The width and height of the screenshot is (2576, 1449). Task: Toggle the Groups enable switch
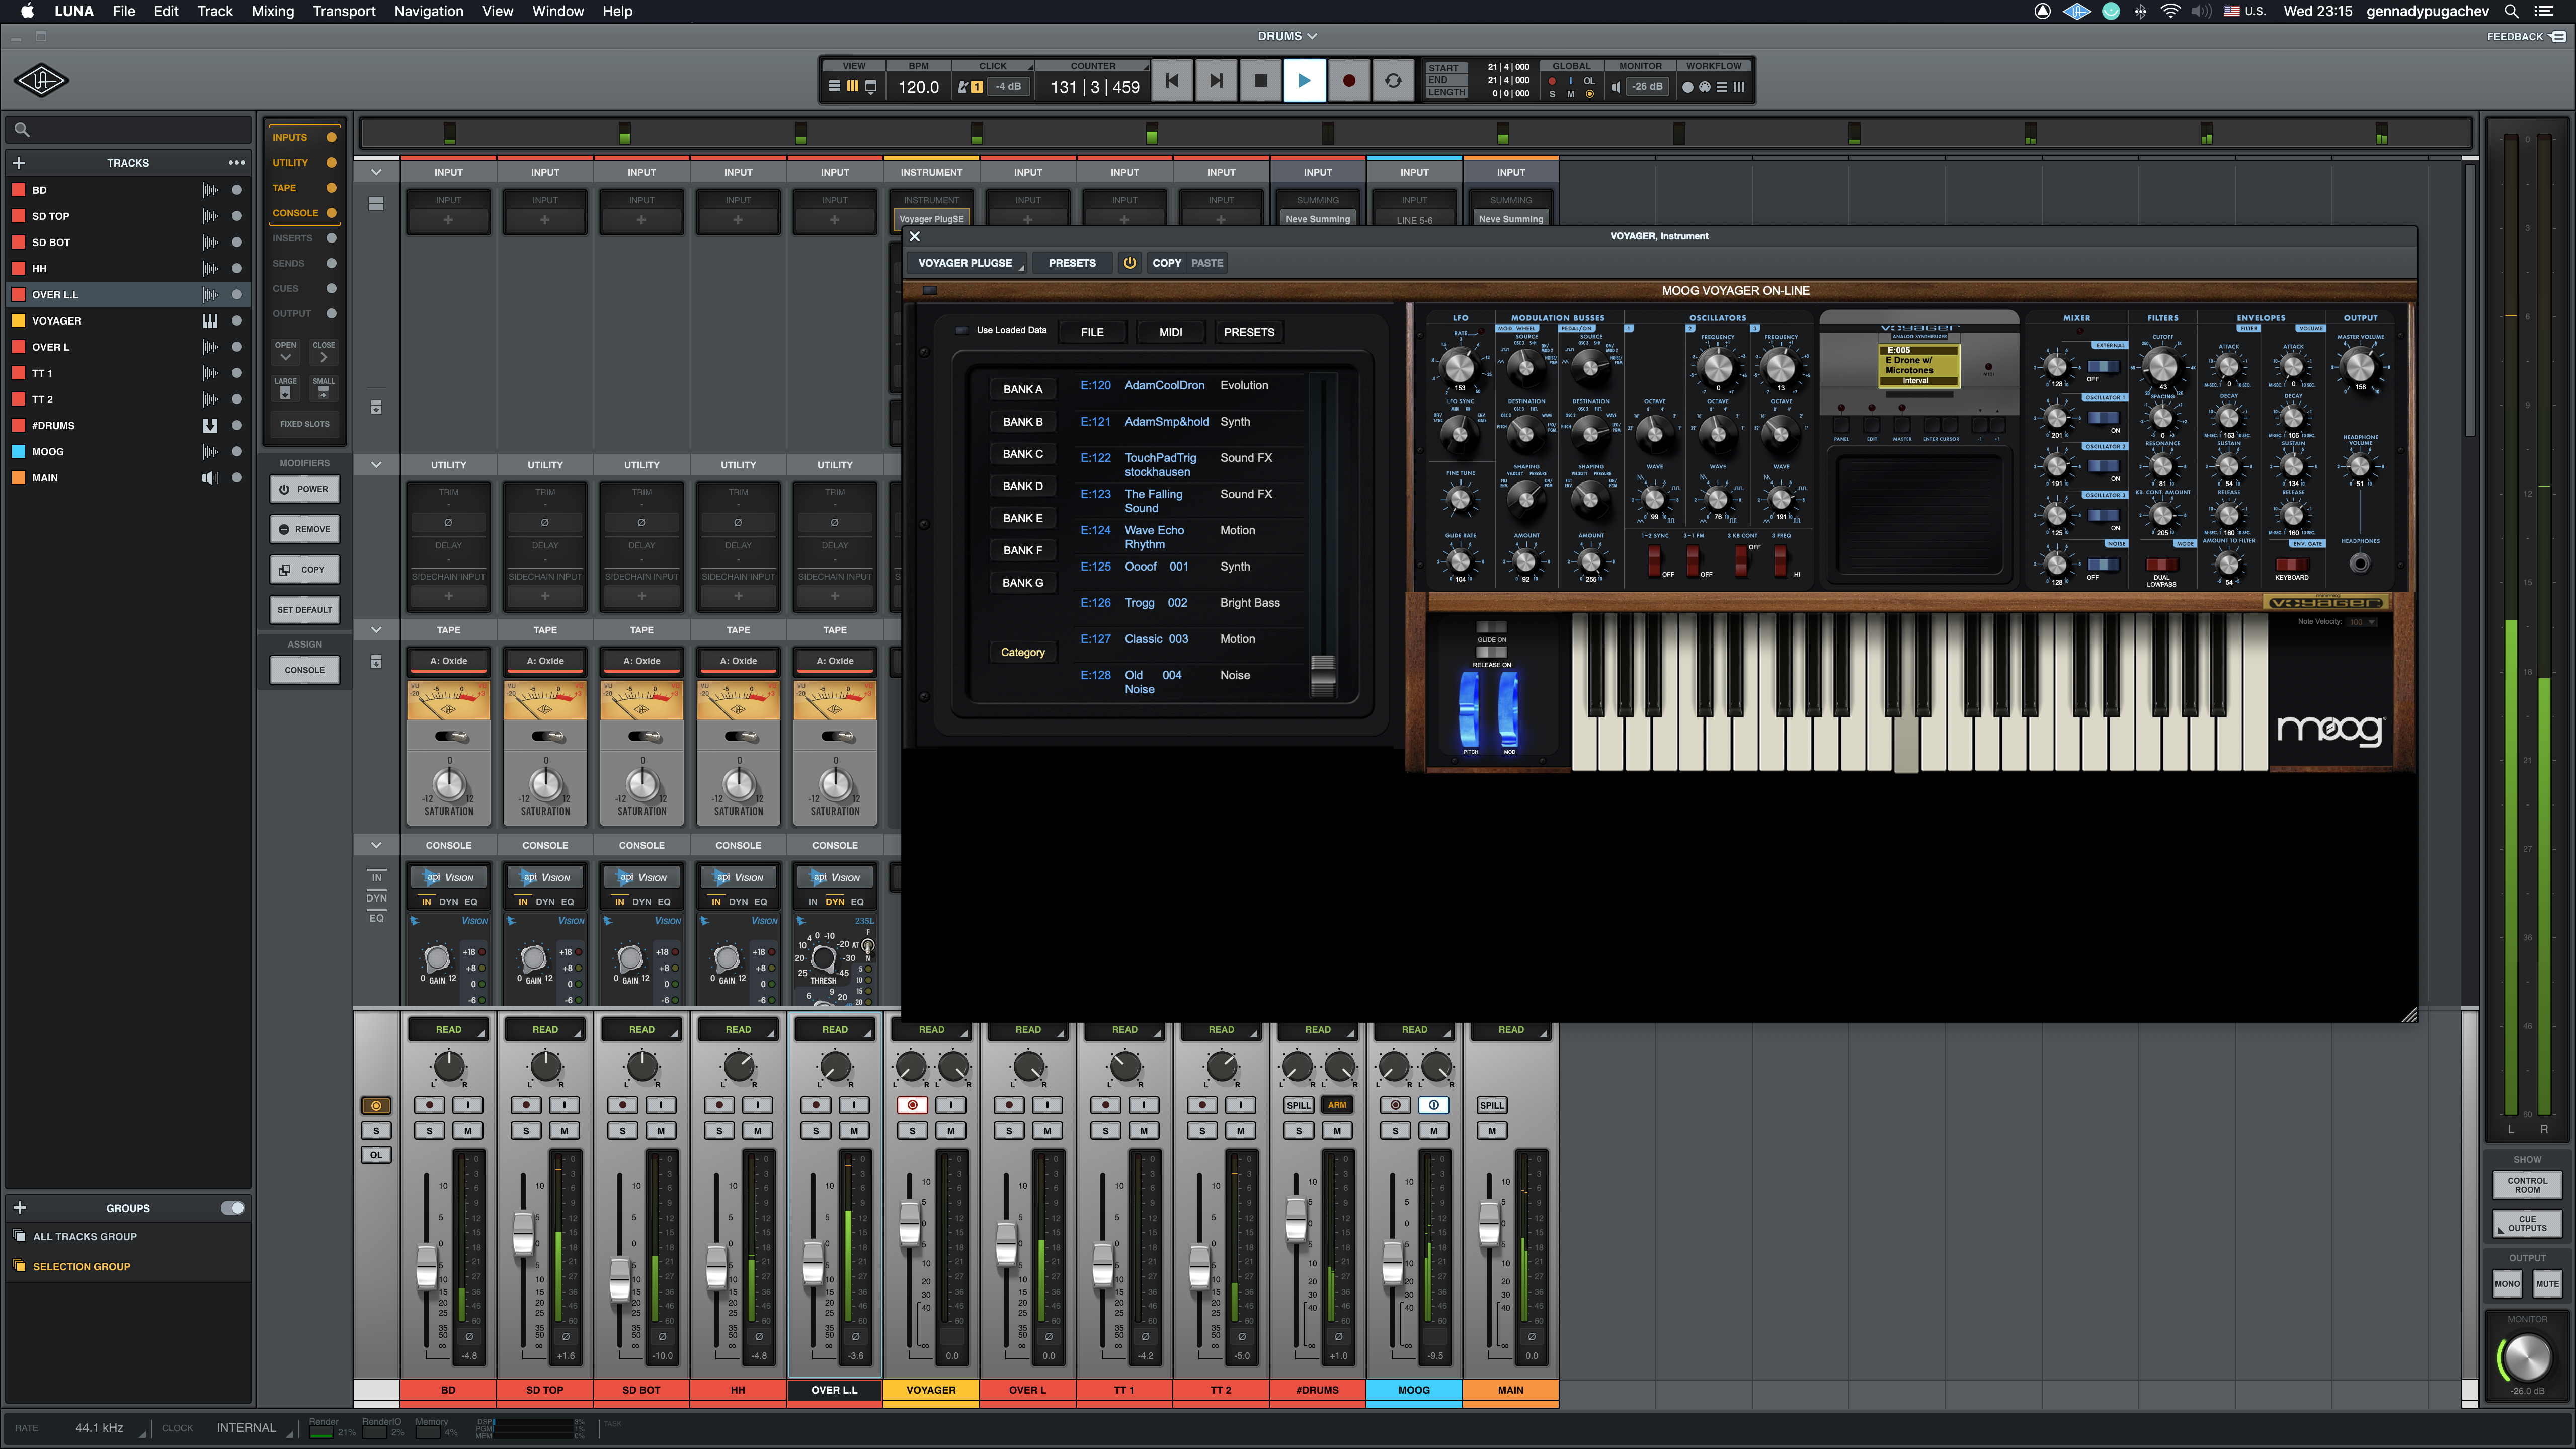coord(232,1208)
